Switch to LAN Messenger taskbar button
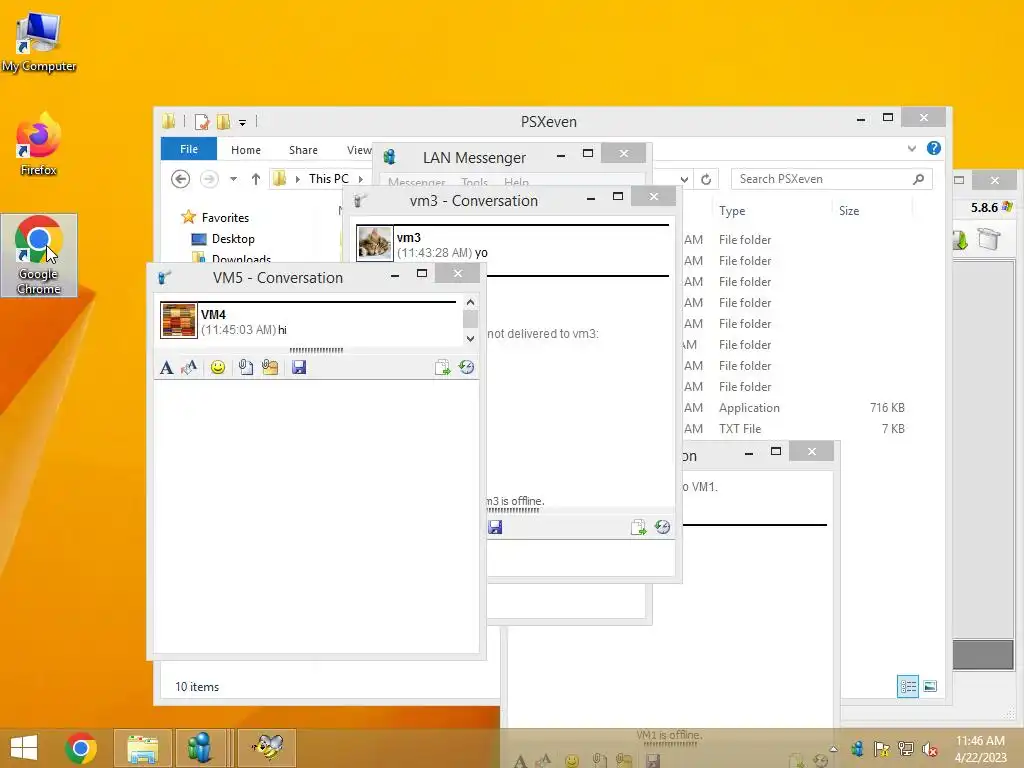The image size is (1024, 768). 200,748
